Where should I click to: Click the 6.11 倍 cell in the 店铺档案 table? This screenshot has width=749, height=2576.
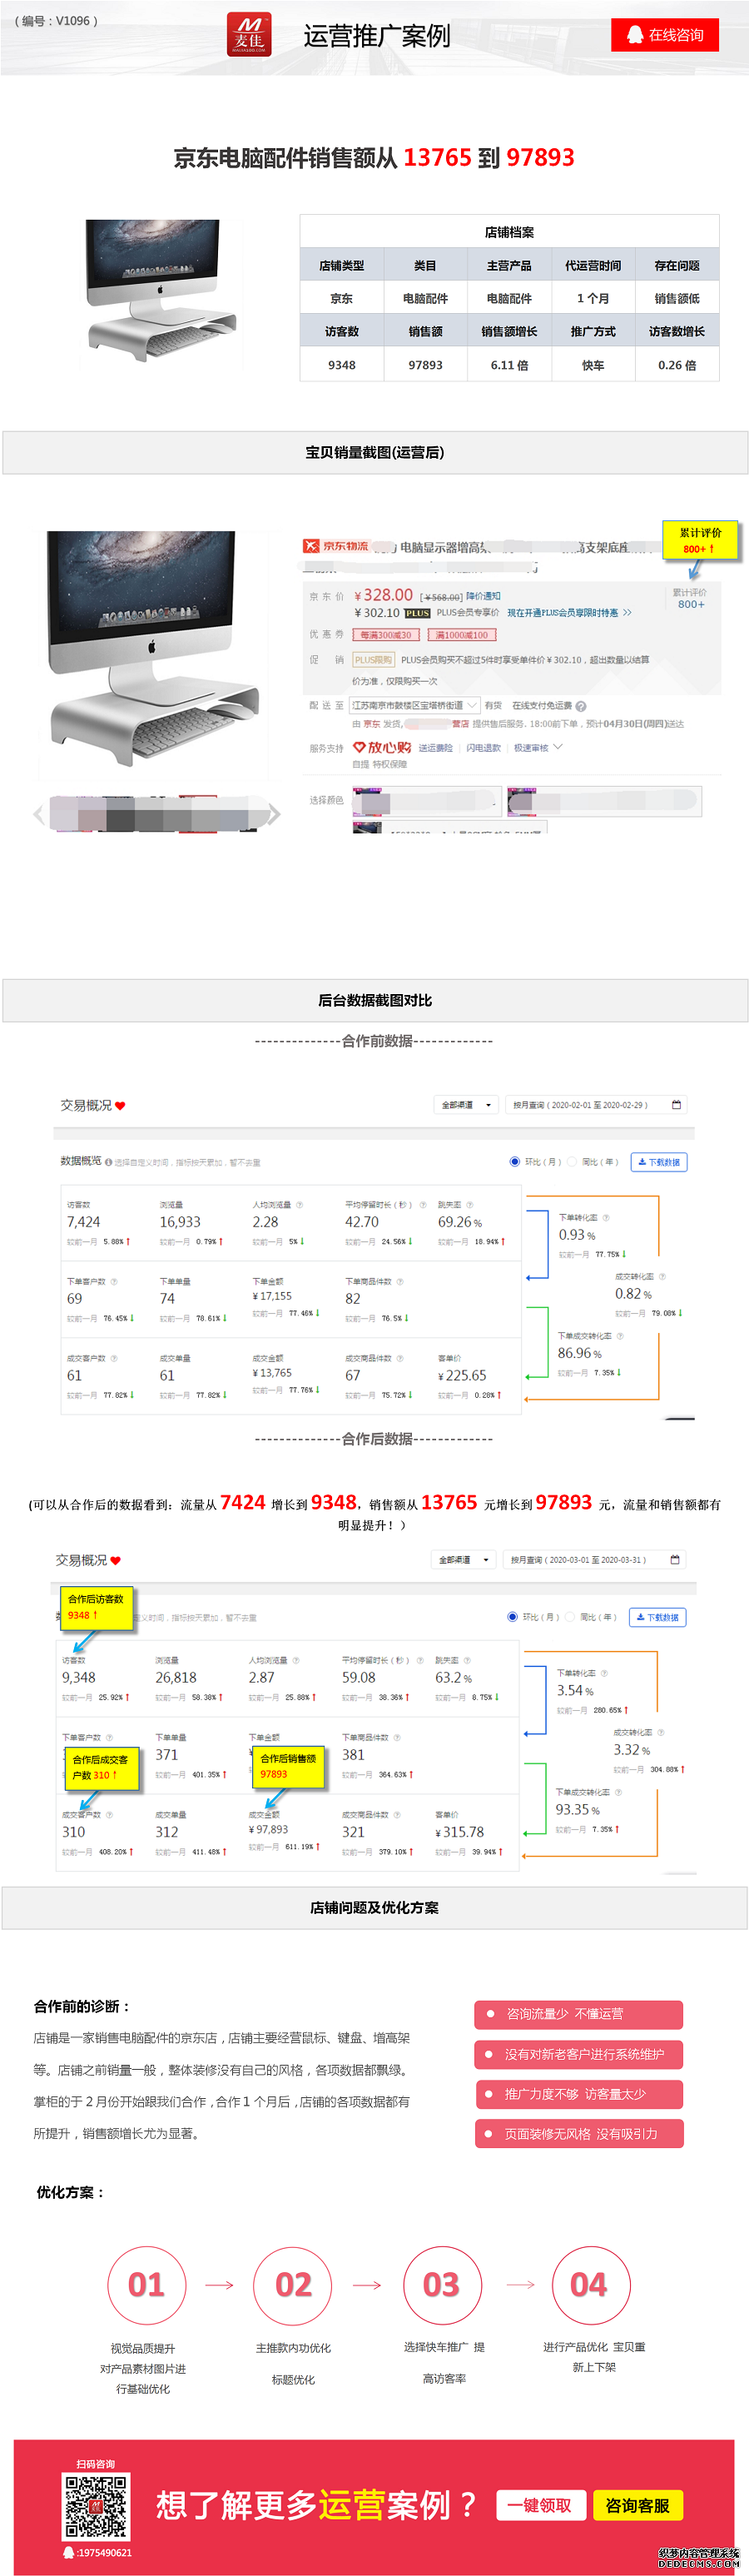point(510,365)
